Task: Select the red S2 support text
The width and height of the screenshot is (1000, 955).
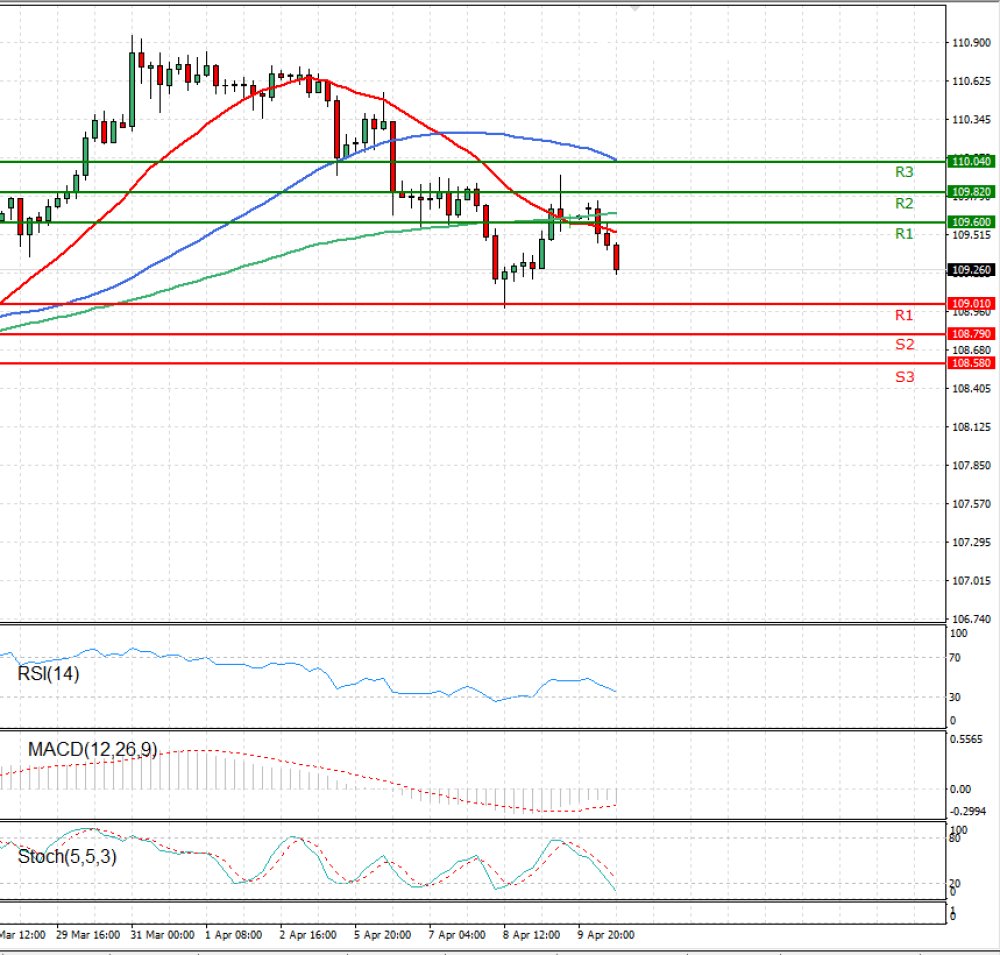Action: click(x=904, y=344)
